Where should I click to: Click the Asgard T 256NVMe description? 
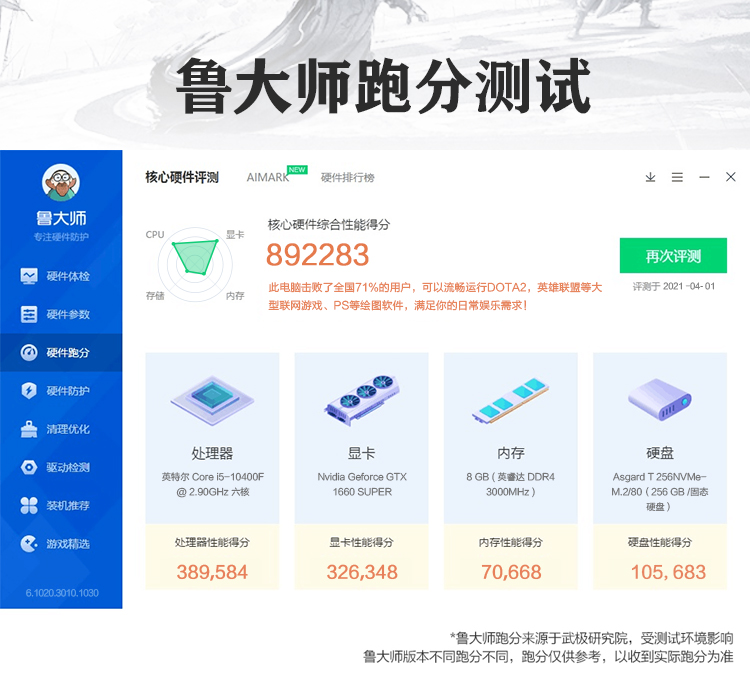(660, 491)
